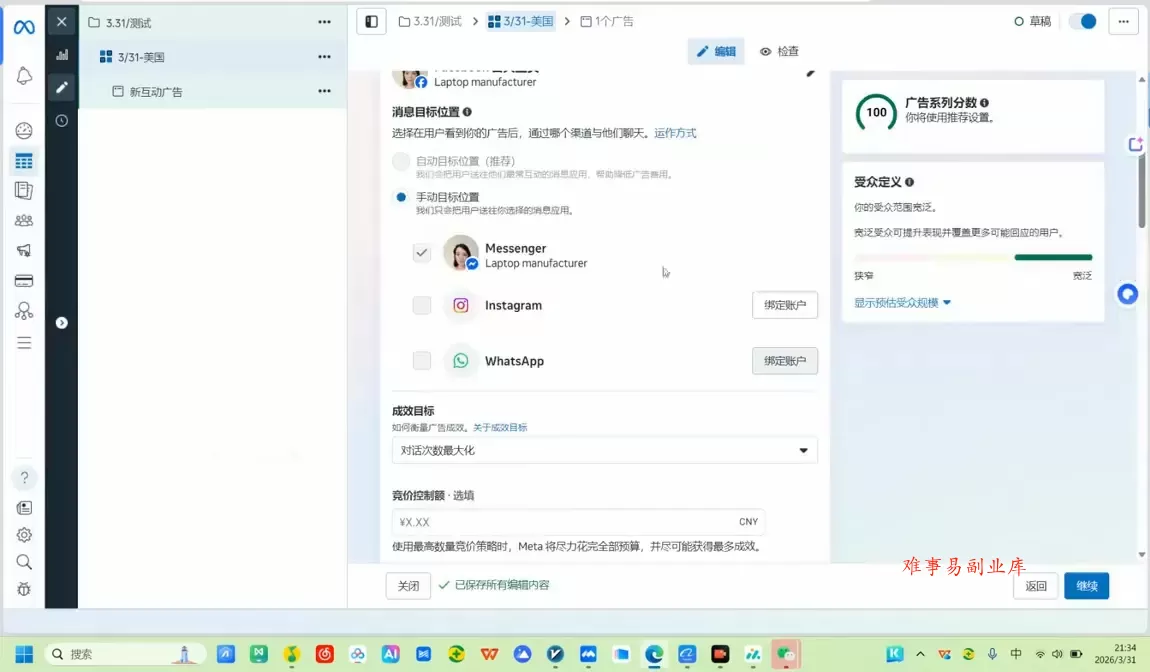
Task: Open the bug report icon
Action: click(x=23, y=589)
